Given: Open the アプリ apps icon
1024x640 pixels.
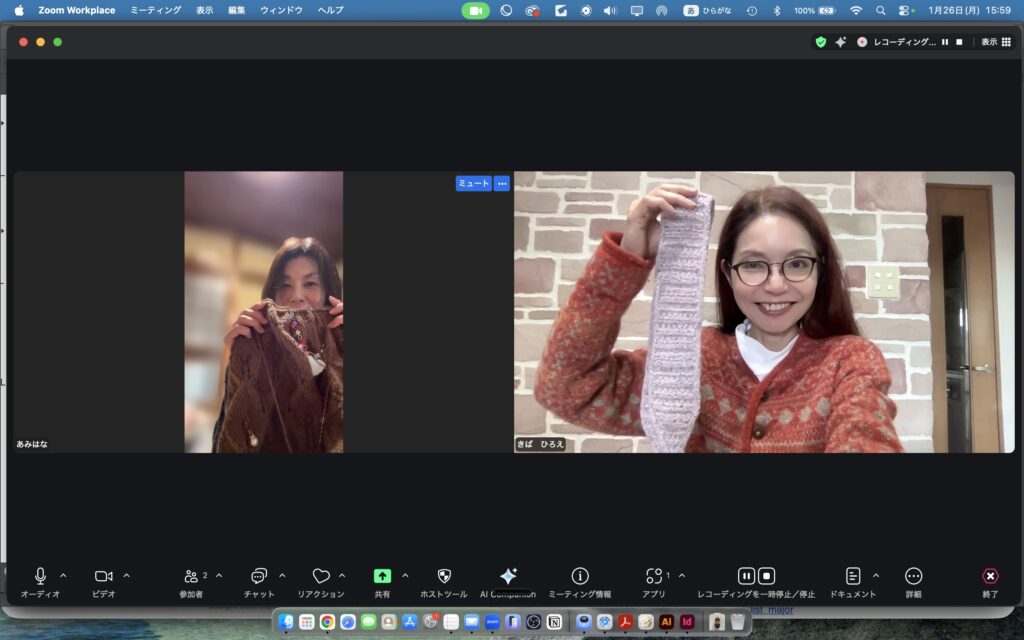Looking at the screenshot, I should [x=654, y=576].
